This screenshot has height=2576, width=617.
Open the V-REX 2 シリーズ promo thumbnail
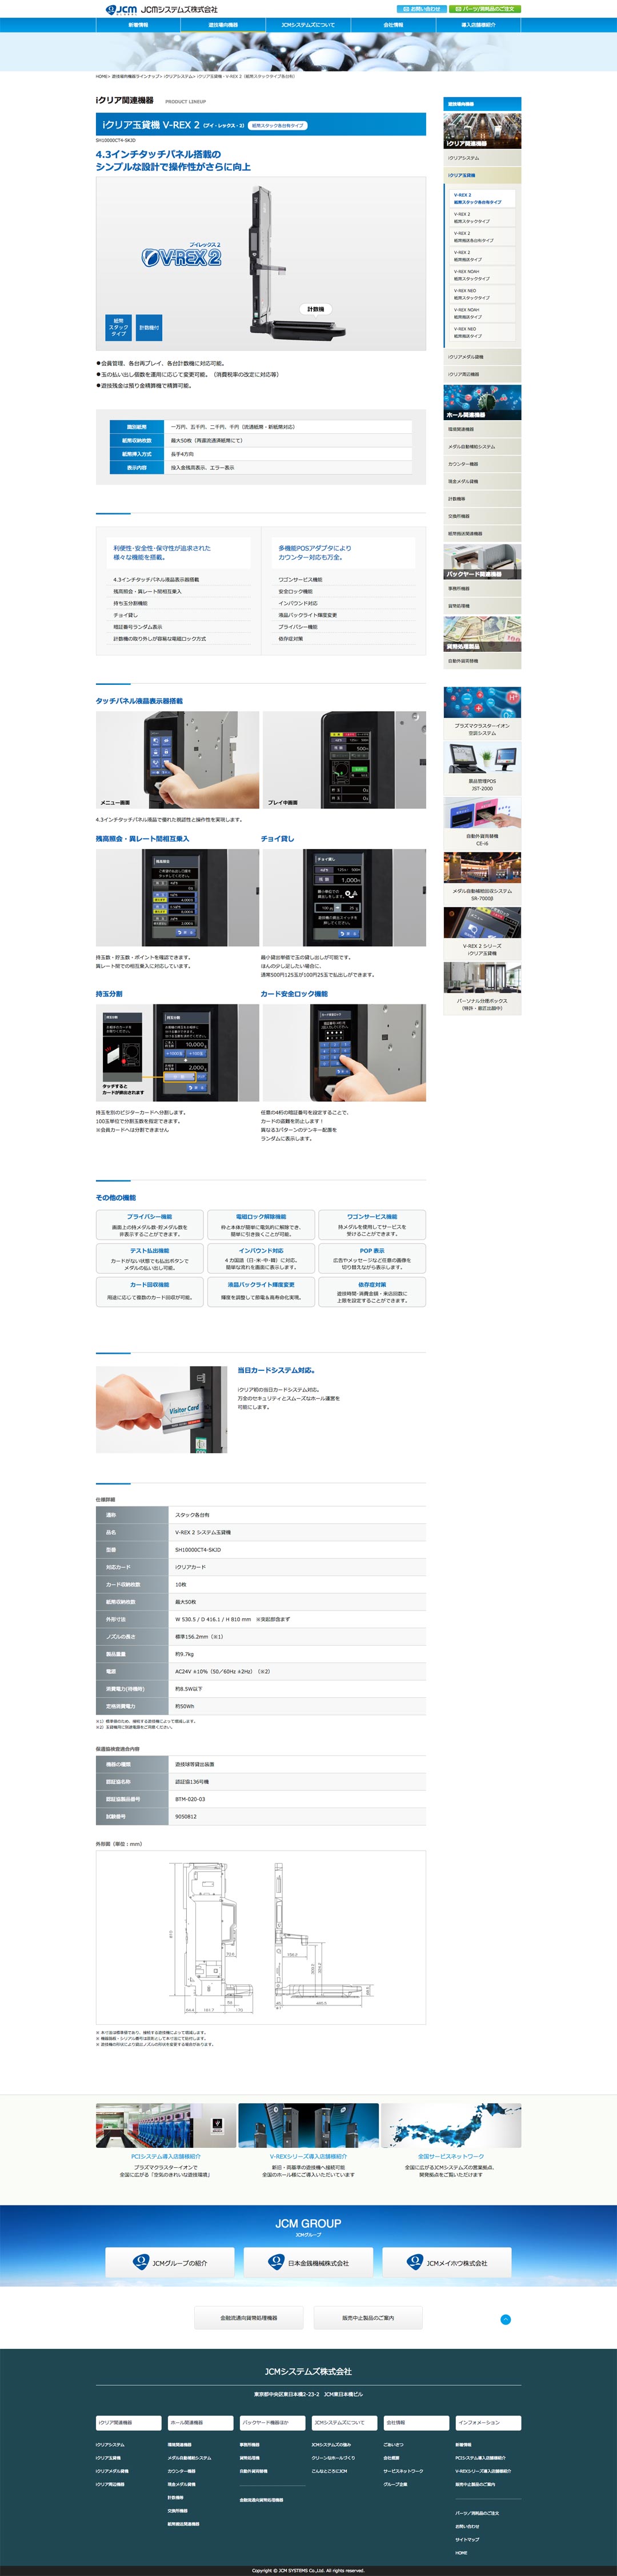482,933
